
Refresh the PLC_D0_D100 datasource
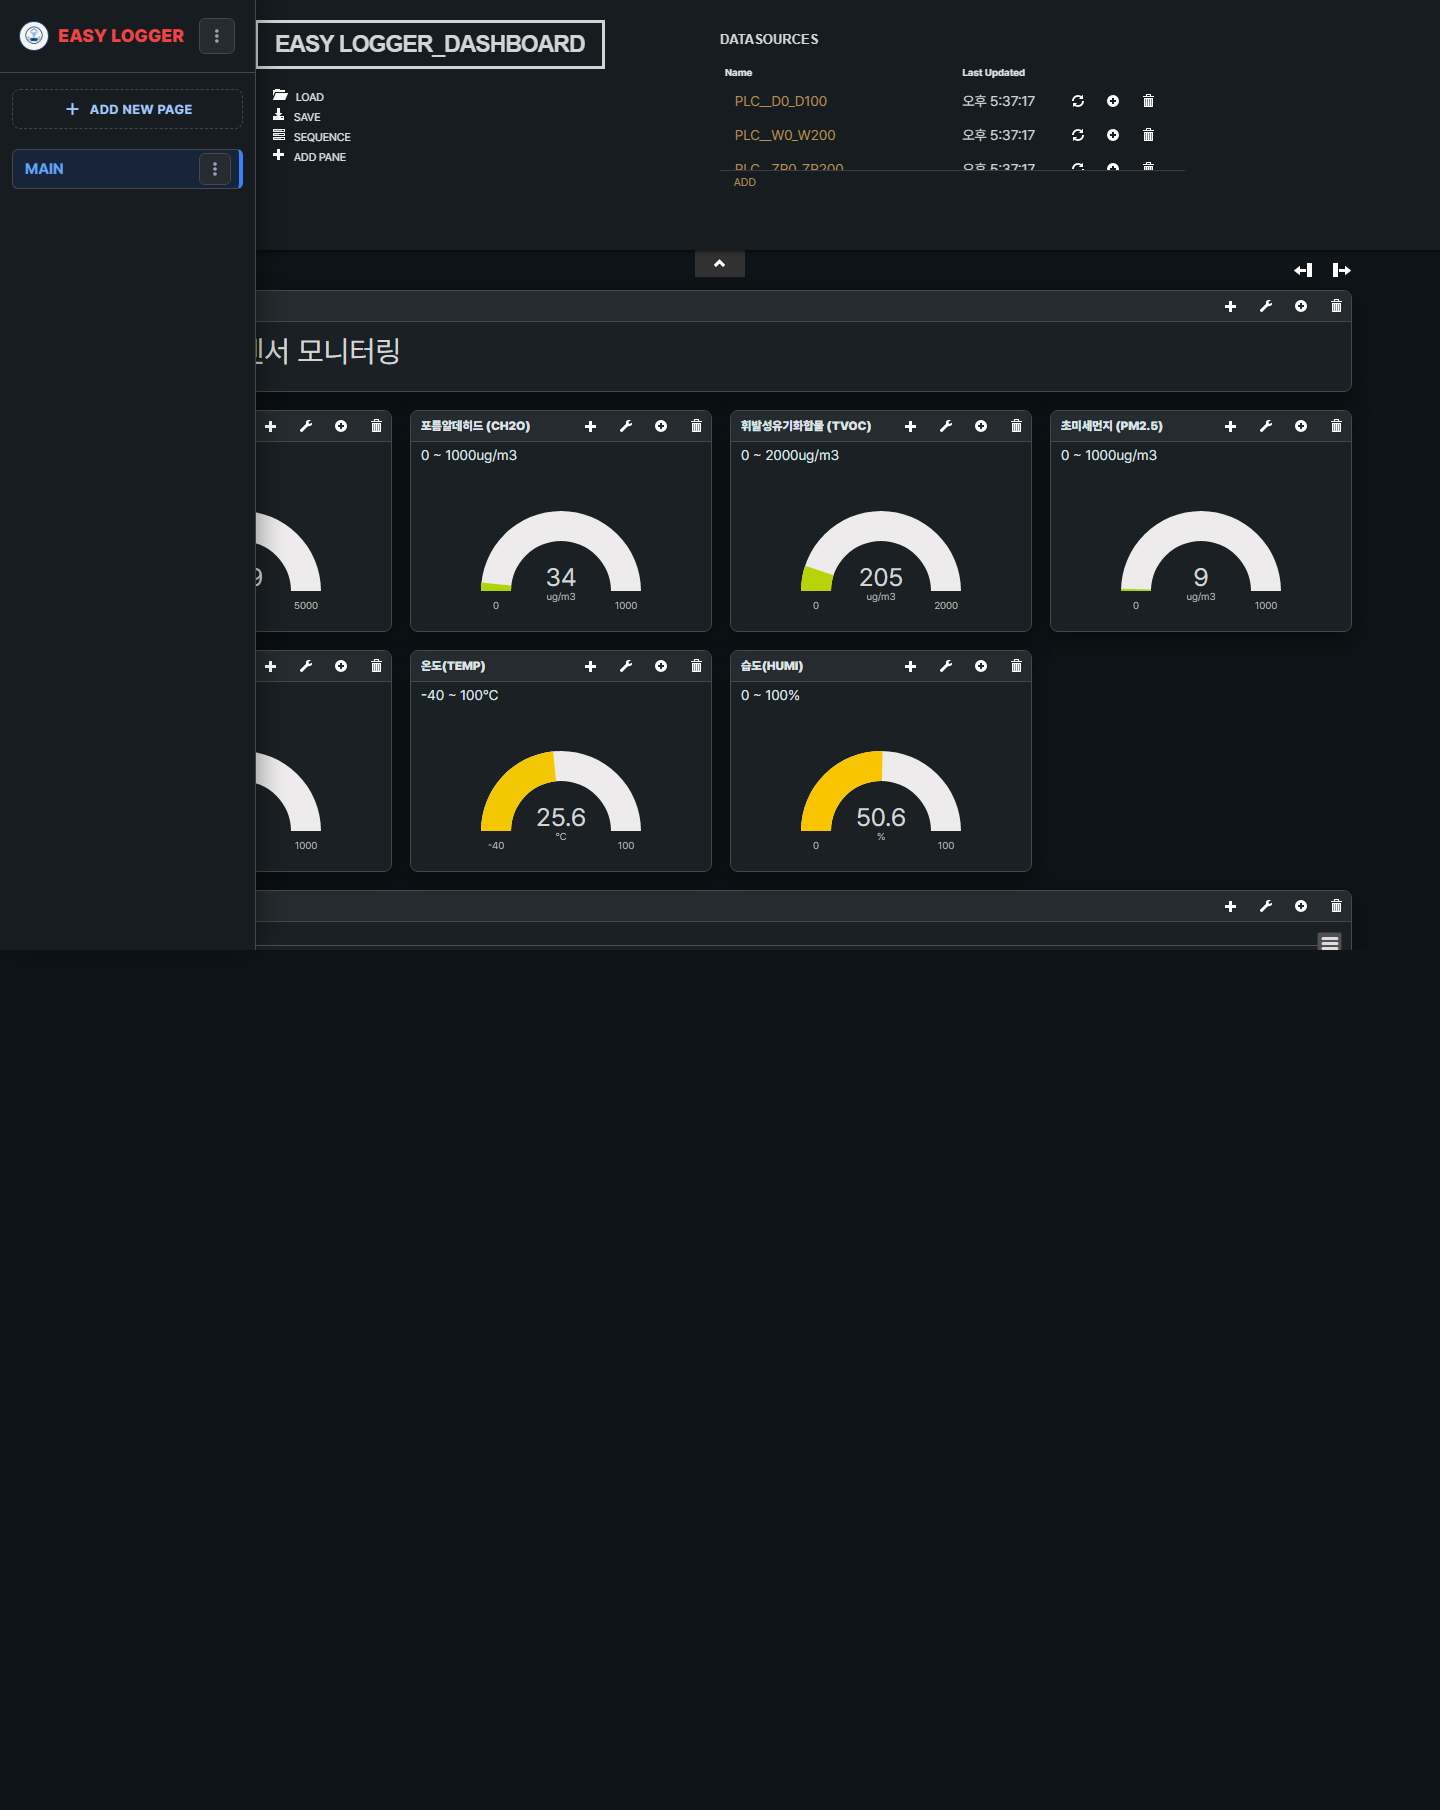1078,101
